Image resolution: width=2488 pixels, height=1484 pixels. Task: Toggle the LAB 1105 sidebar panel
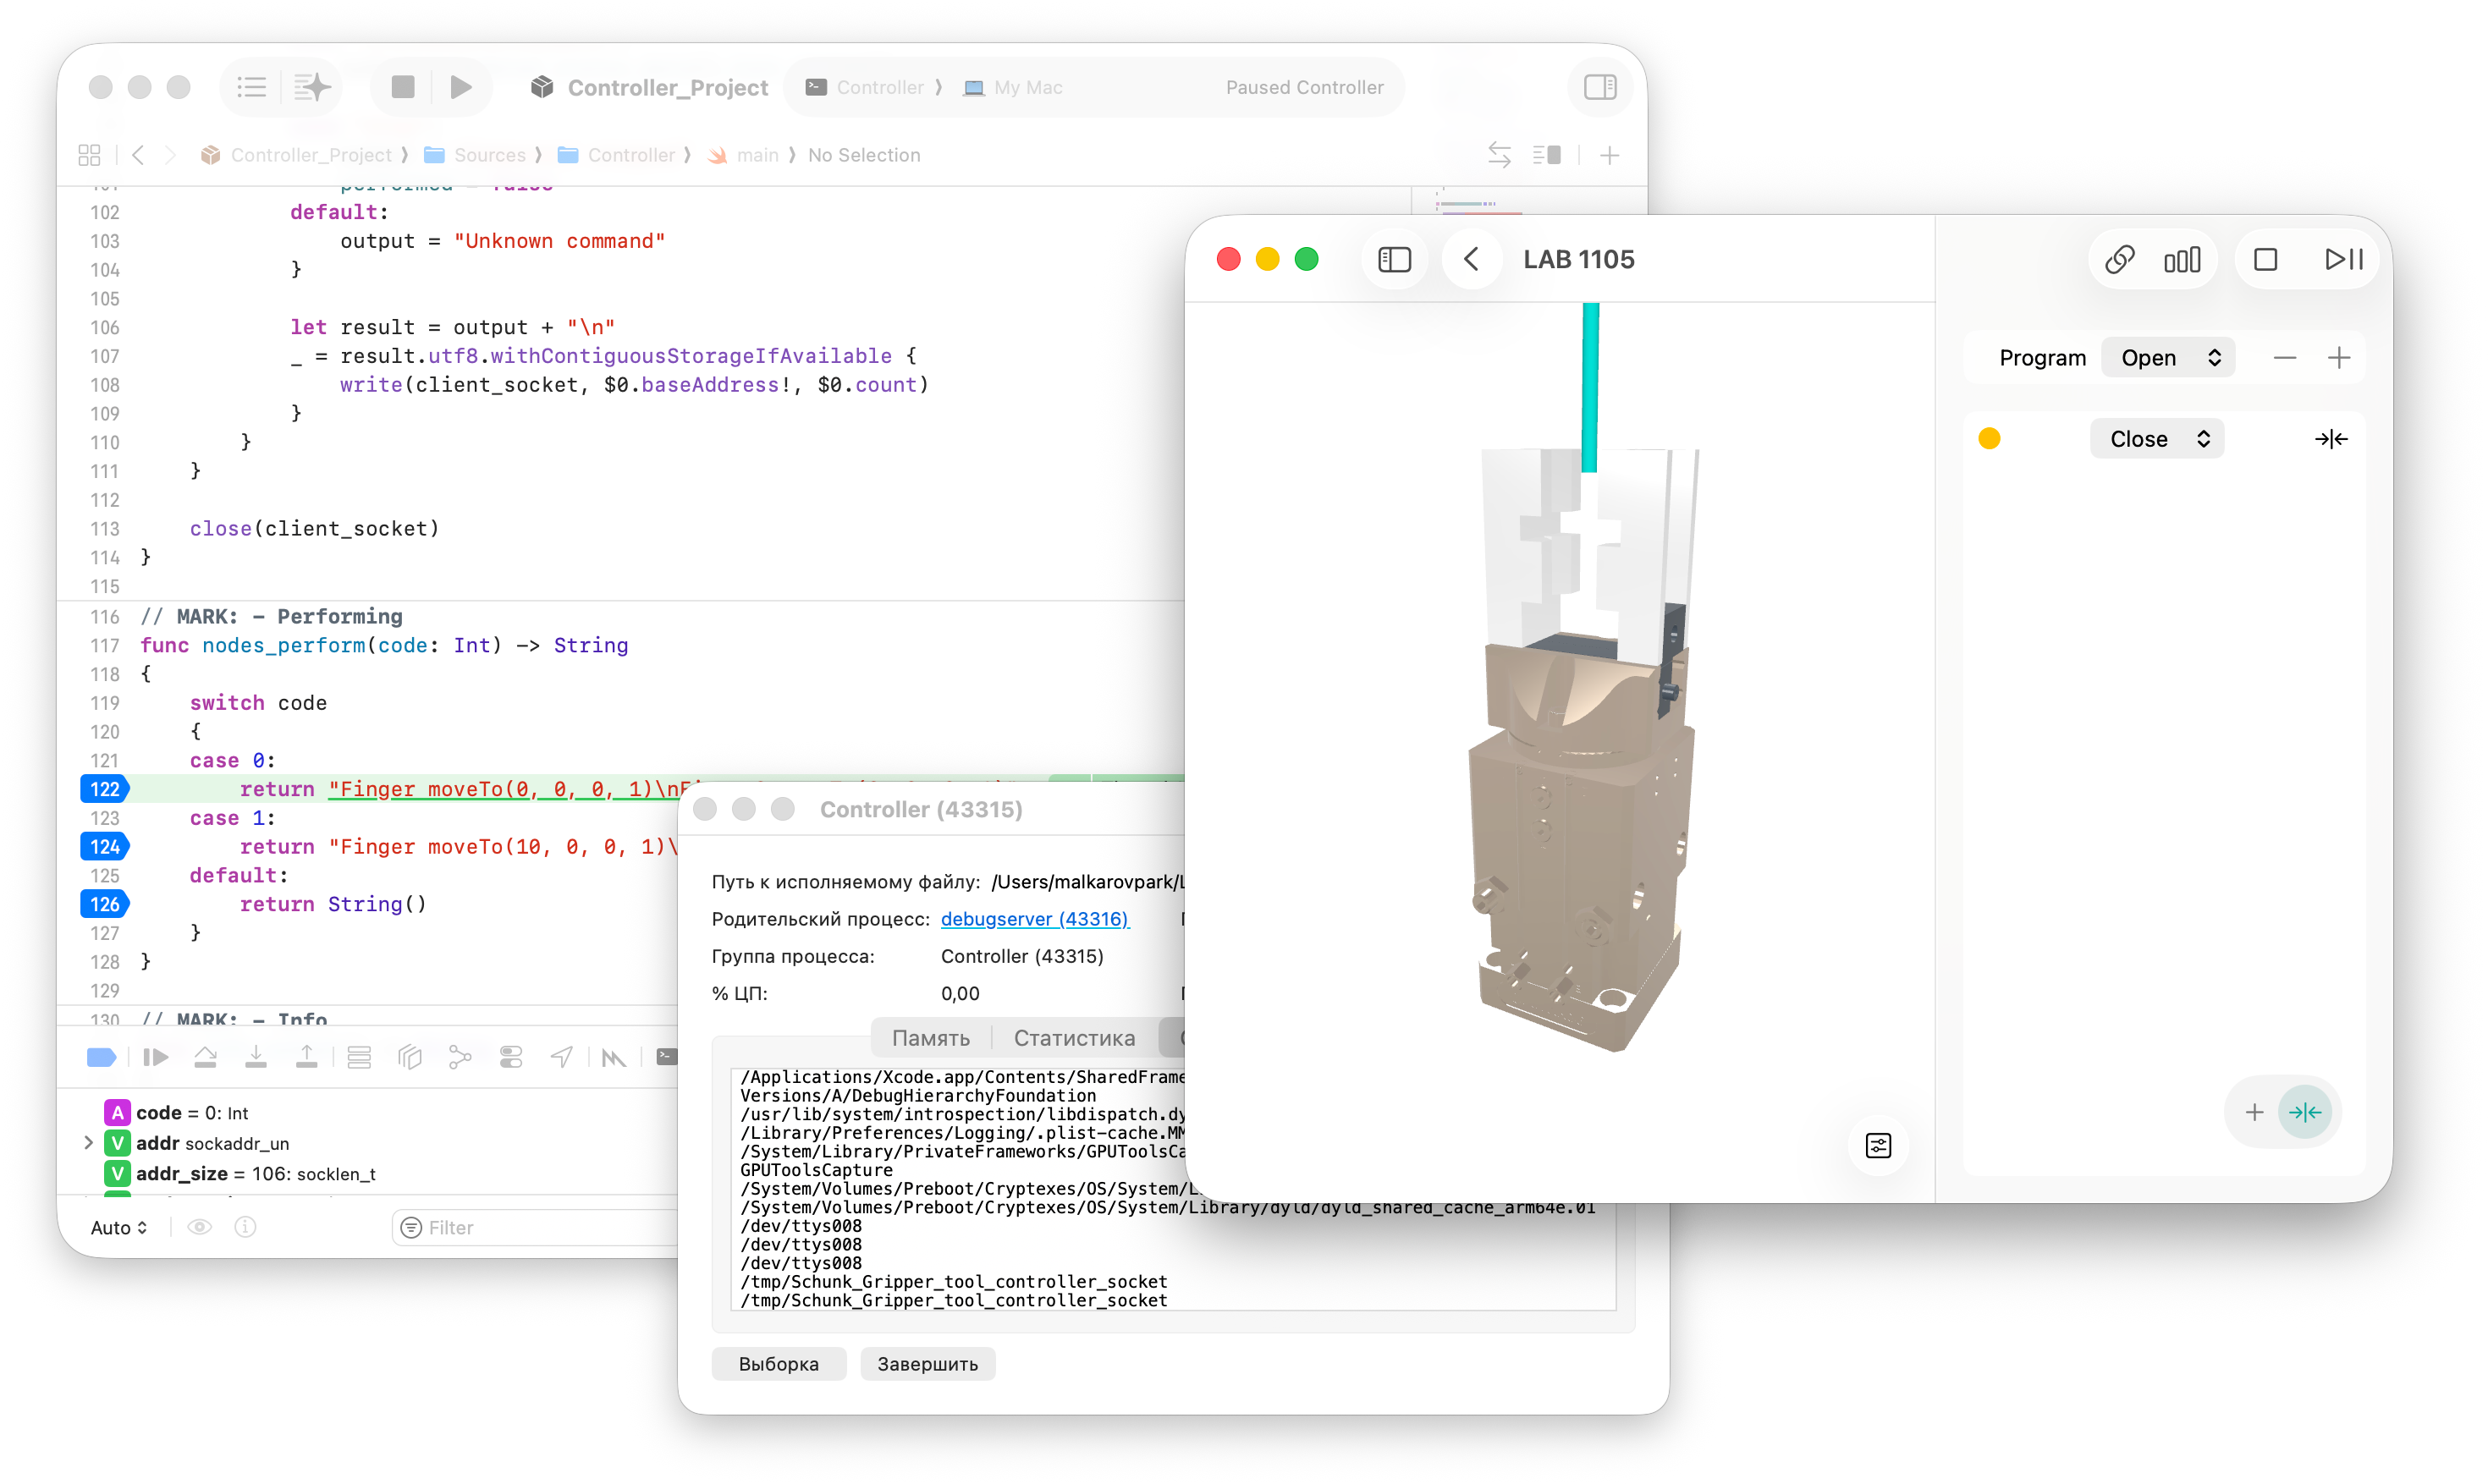(x=1394, y=259)
